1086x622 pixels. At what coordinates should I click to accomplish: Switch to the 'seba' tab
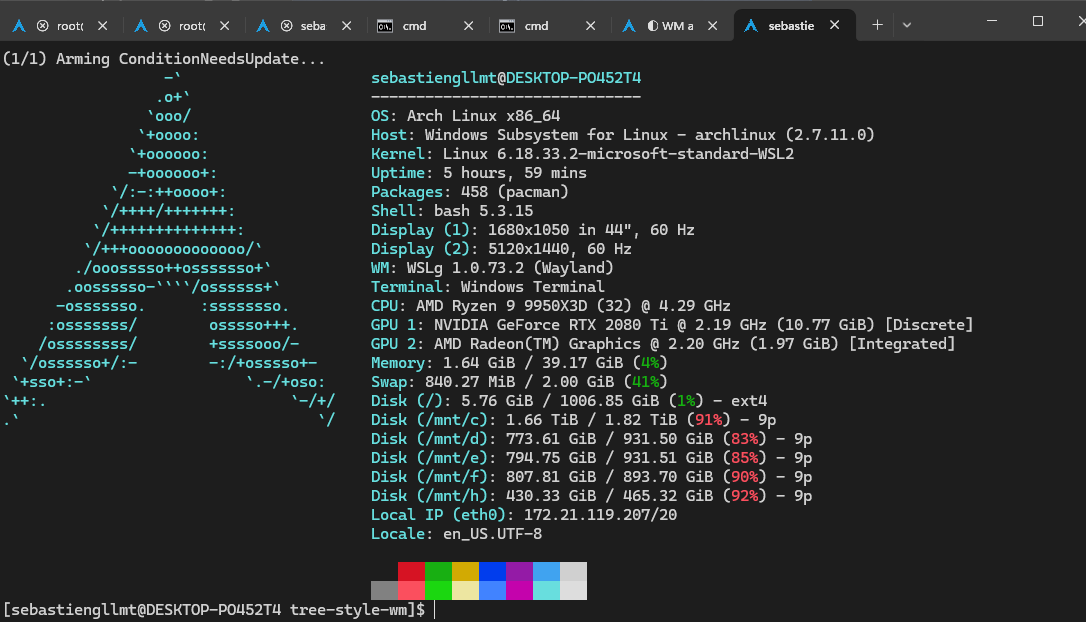tap(305, 26)
